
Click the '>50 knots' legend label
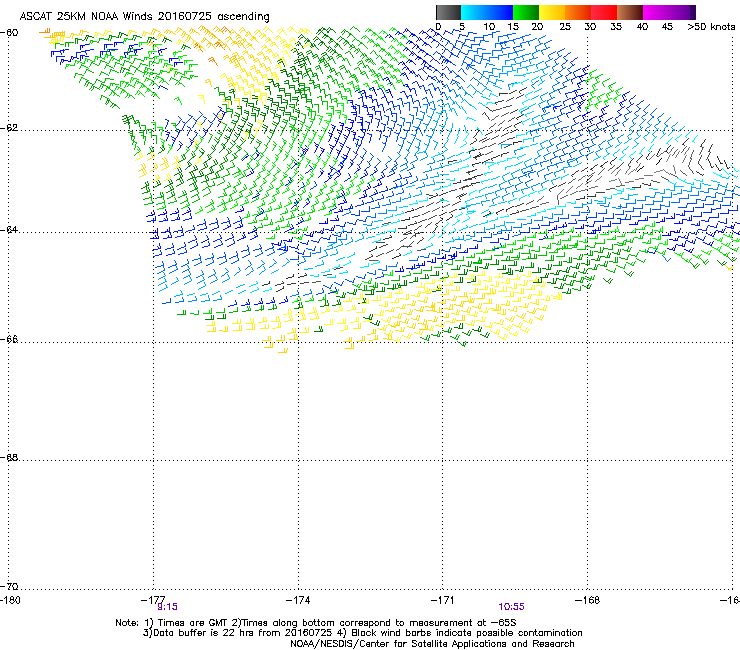click(711, 26)
